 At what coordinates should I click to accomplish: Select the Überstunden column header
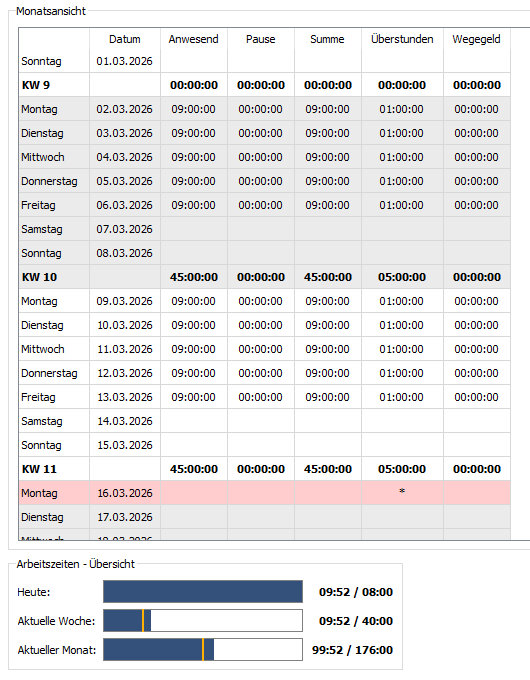pos(402,39)
